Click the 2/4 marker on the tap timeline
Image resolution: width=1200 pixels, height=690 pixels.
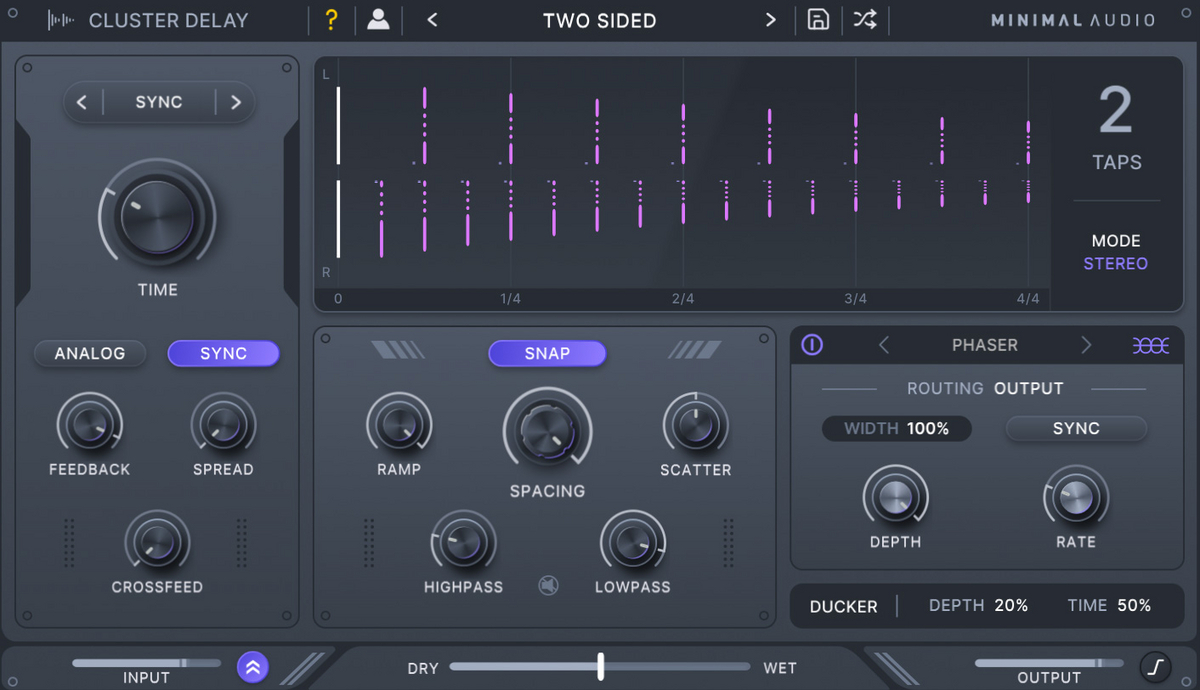point(683,299)
